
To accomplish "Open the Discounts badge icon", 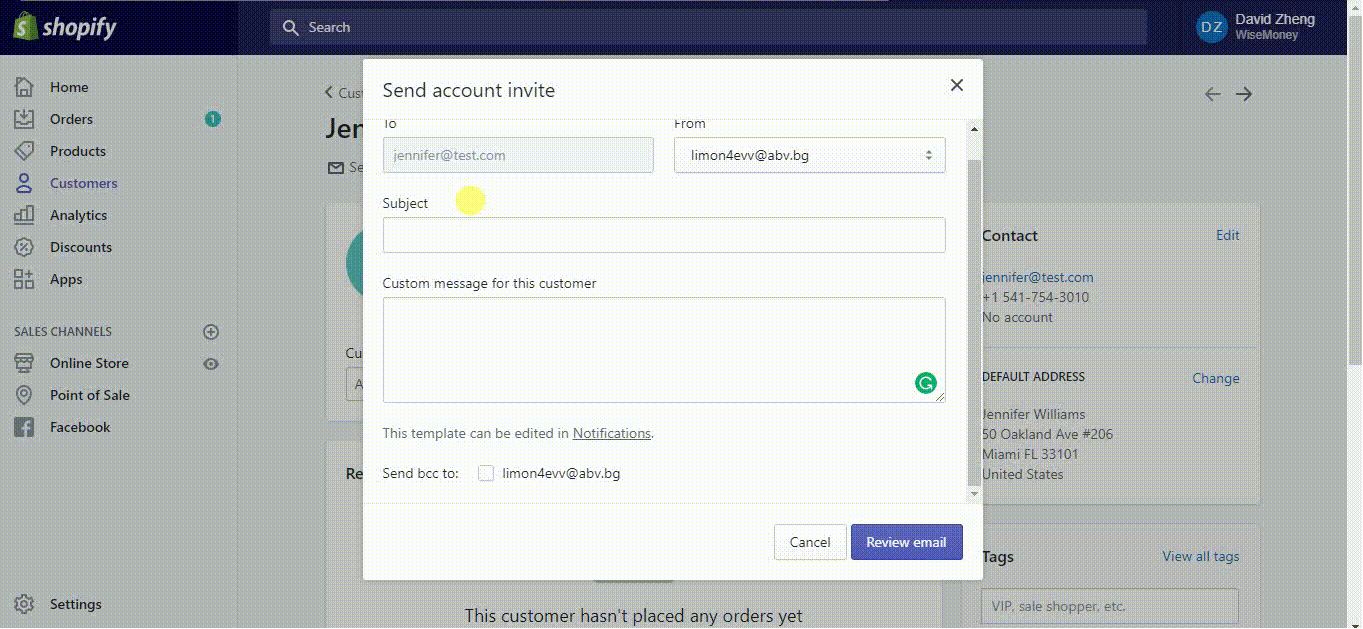I will [x=24, y=247].
